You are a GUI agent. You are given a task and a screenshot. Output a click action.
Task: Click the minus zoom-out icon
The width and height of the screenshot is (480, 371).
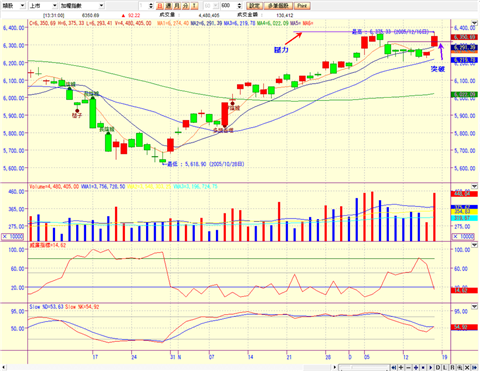click(408, 367)
